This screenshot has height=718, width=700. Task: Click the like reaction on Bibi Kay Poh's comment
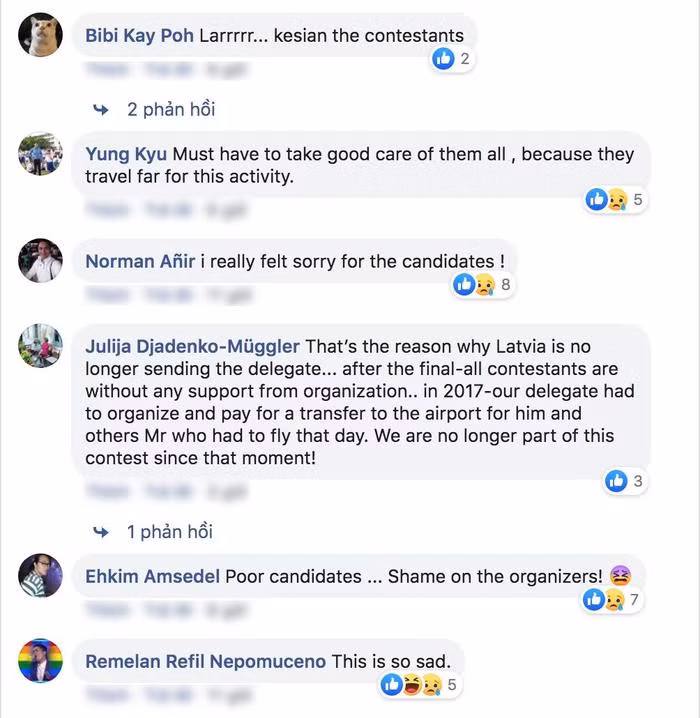click(x=443, y=59)
